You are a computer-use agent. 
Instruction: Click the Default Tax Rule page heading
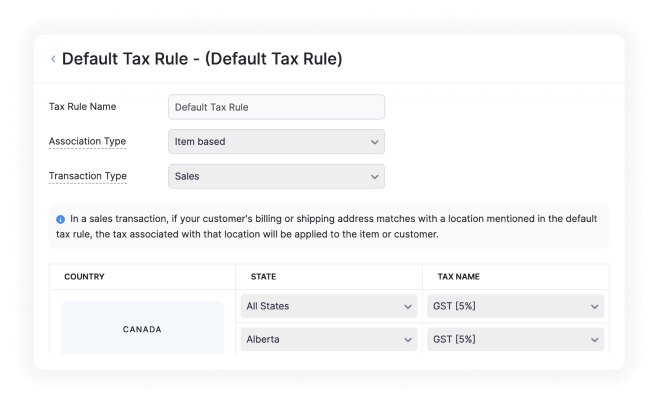pyautogui.click(x=202, y=59)
